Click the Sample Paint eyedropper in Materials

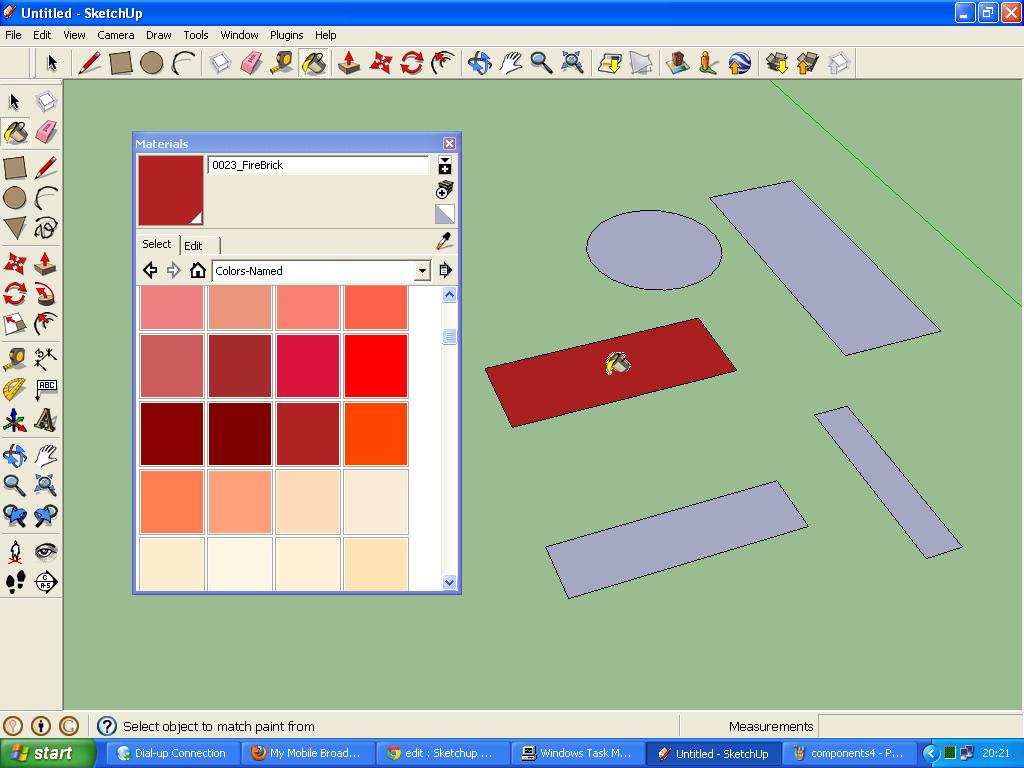pos(444,241)
